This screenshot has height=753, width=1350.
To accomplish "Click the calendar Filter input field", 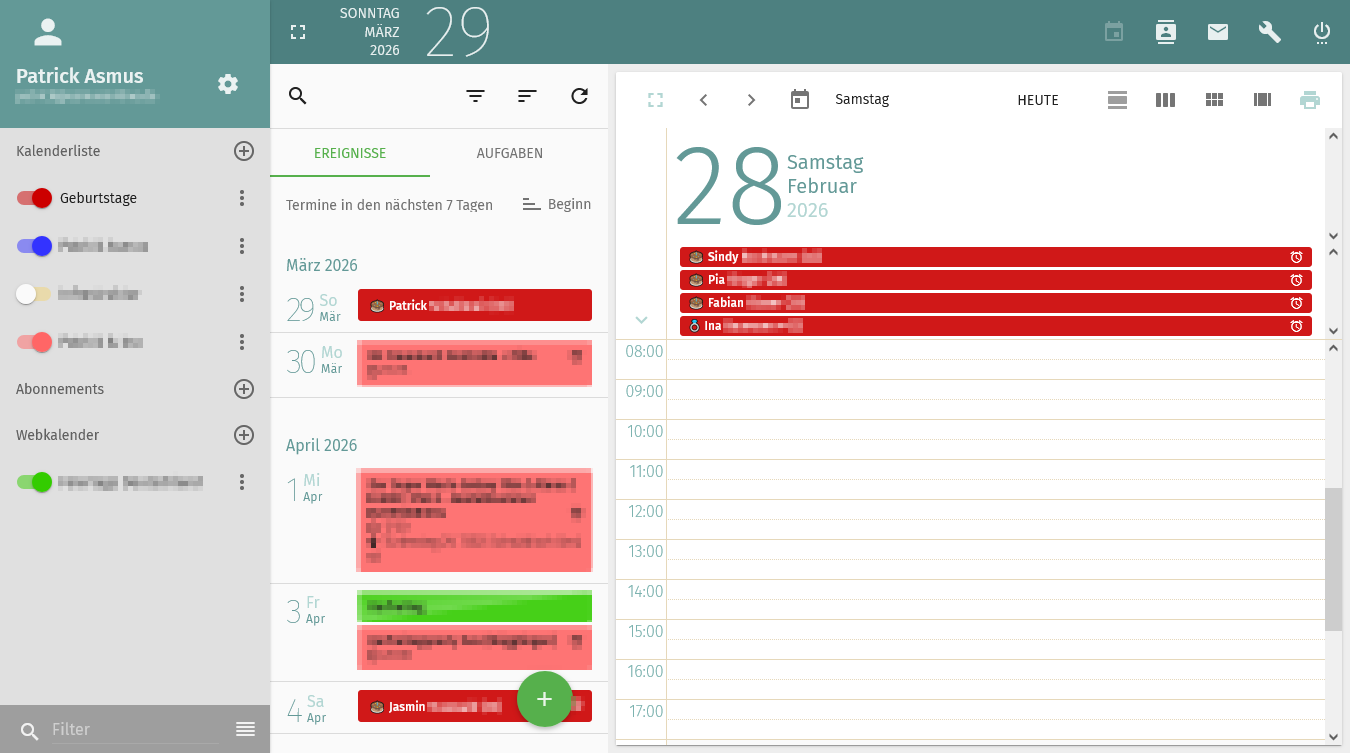I will (135, 730).
